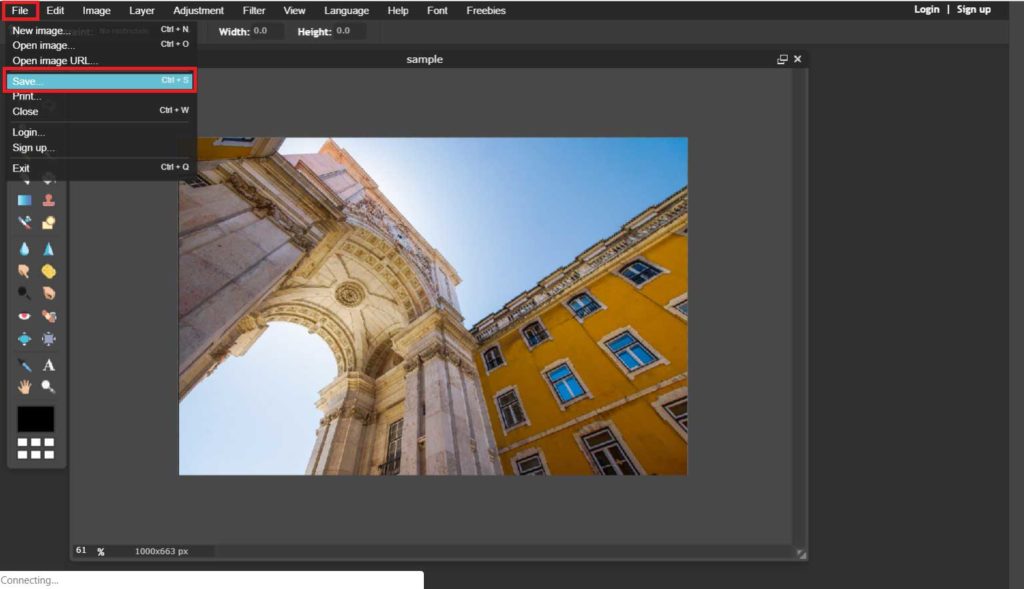This screenshot has width=1024, height=589.
Task: Select the Blur water-drop tool
Action: tap(24, 249)
